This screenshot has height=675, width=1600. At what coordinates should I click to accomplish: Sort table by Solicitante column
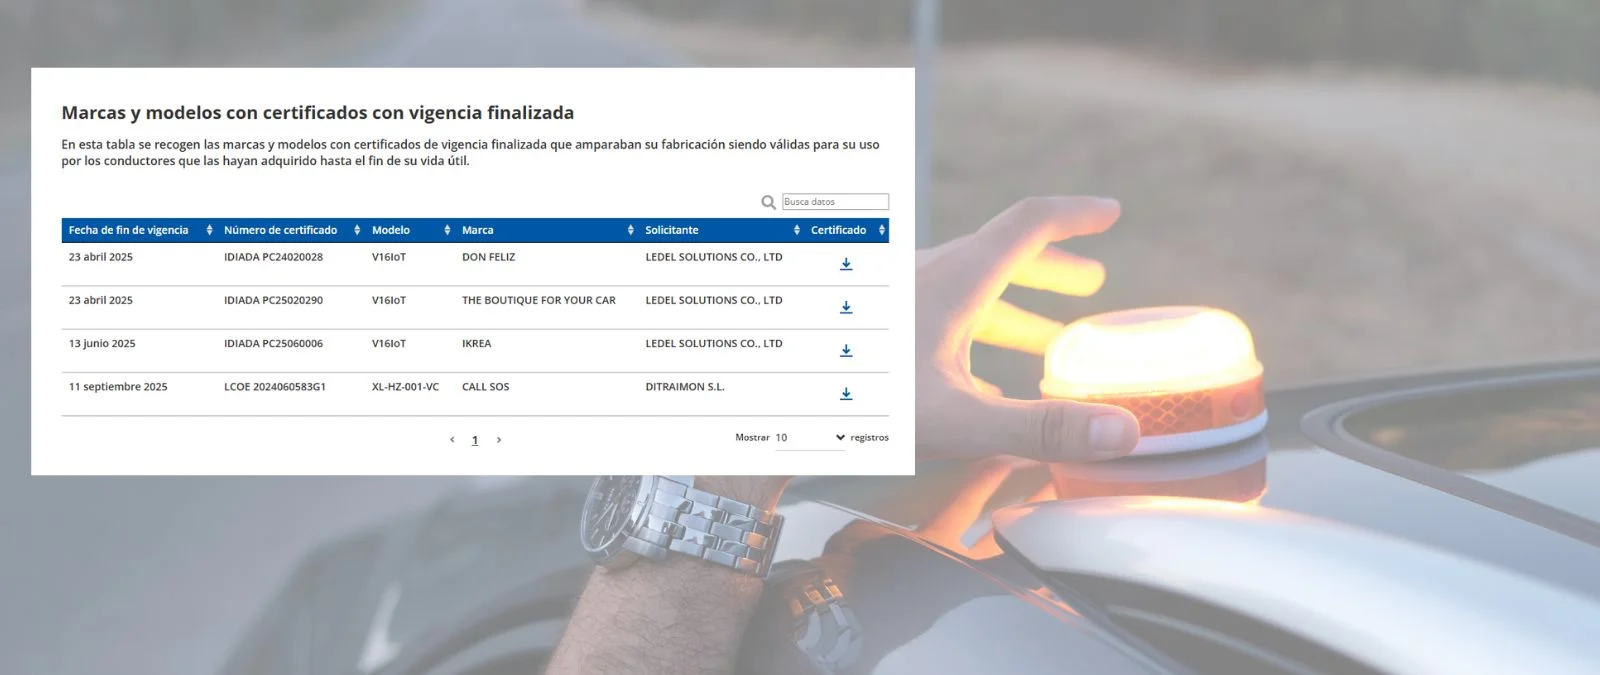point(721,230)
